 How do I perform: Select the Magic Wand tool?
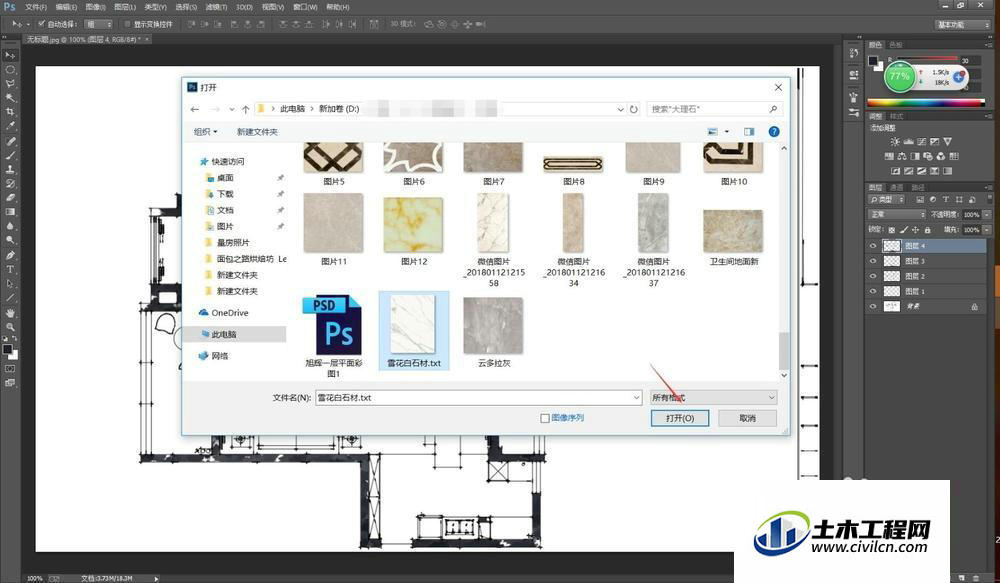[x=10, y=98]
